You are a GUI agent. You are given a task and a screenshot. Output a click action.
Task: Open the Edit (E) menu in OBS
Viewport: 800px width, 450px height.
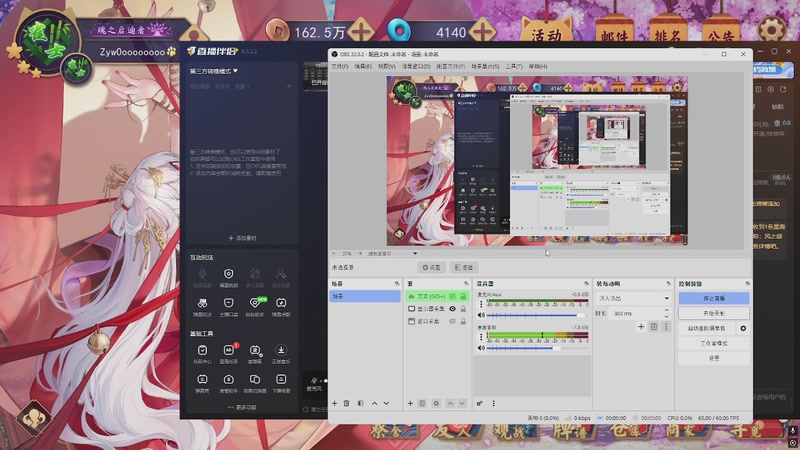click(x=363, y=66)
